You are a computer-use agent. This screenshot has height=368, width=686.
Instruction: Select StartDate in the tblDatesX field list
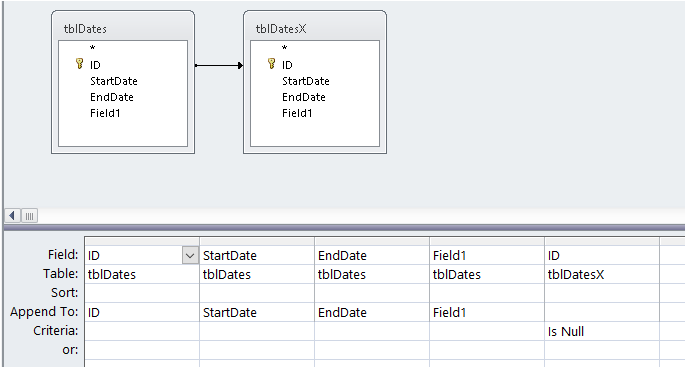click(306, 81)
